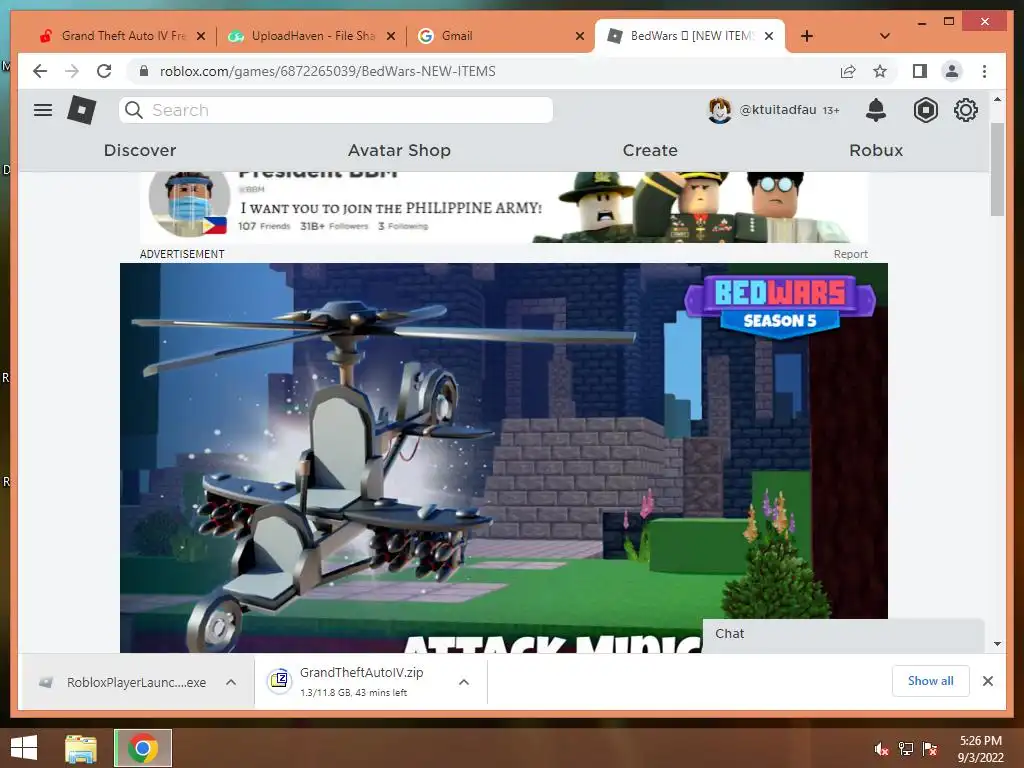
Task: Open the Windows Start menu
Action: [24, 748]
